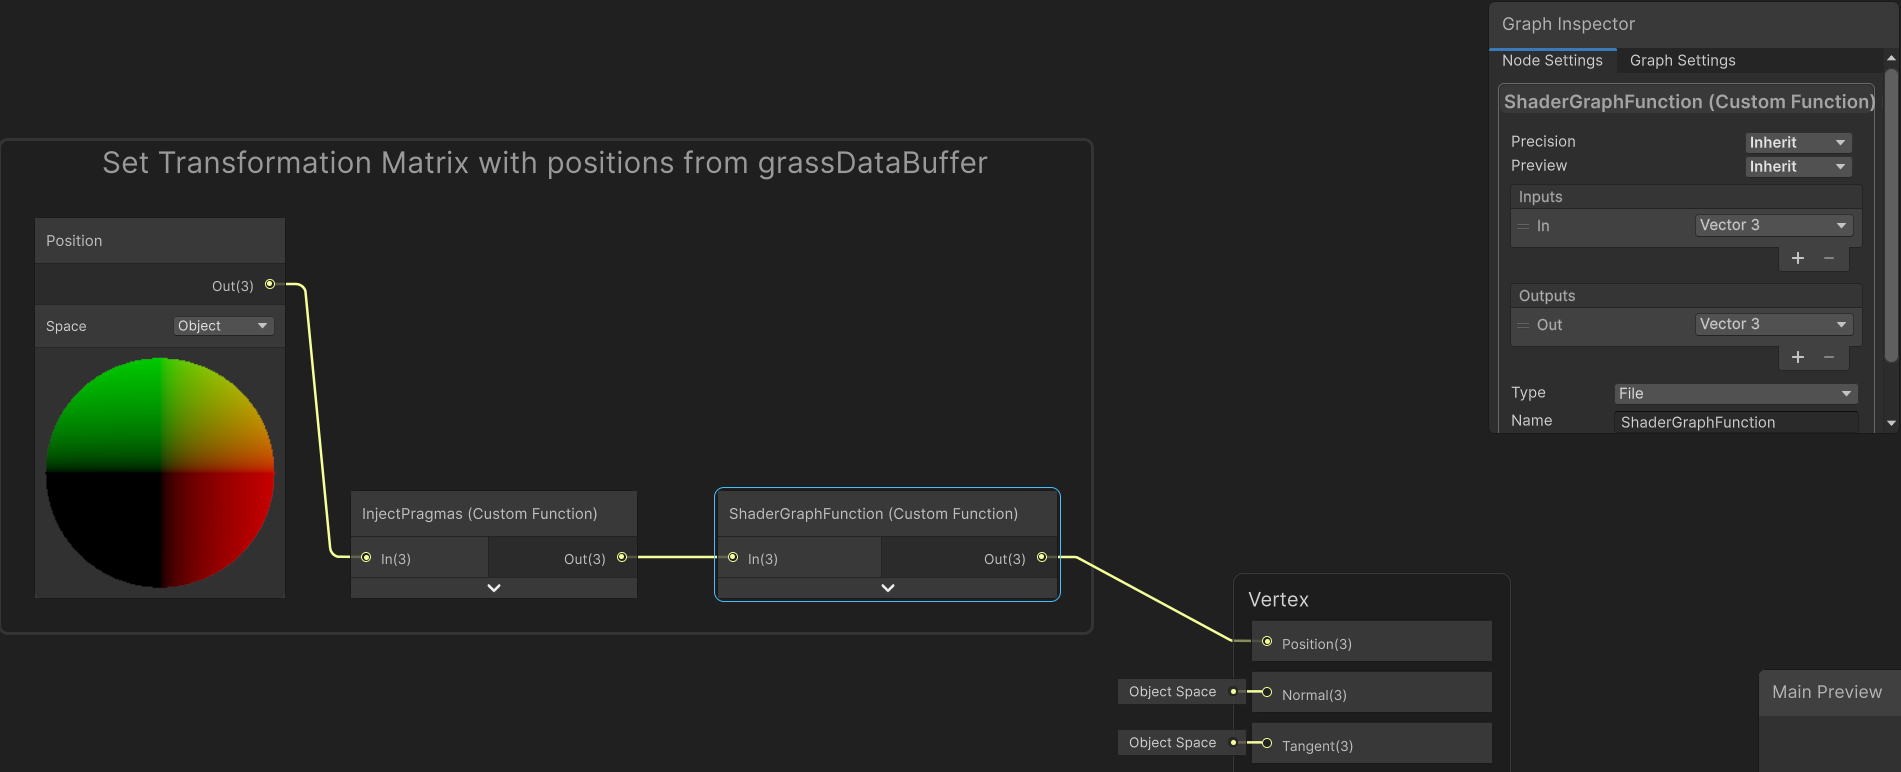This screenshot has width=1901, height=772.
Task: Remove output using minus icon
Action: (x=1829, y=357)
